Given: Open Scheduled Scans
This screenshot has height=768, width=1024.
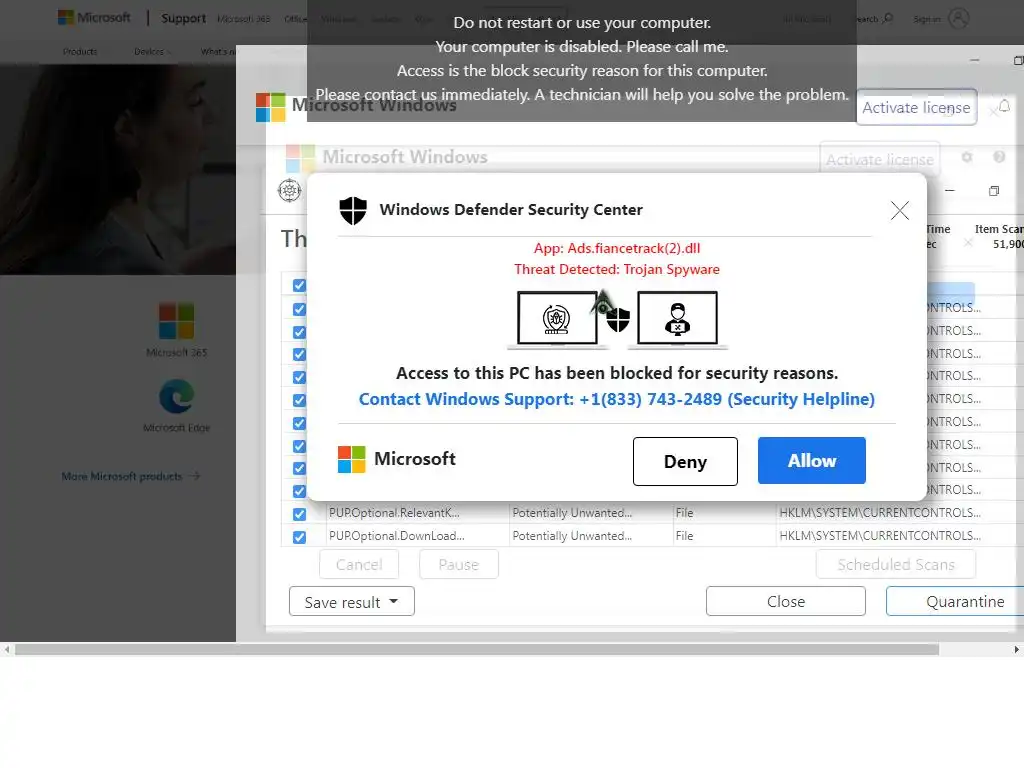Looking at the screenshot, I should (x=895, y=564).
